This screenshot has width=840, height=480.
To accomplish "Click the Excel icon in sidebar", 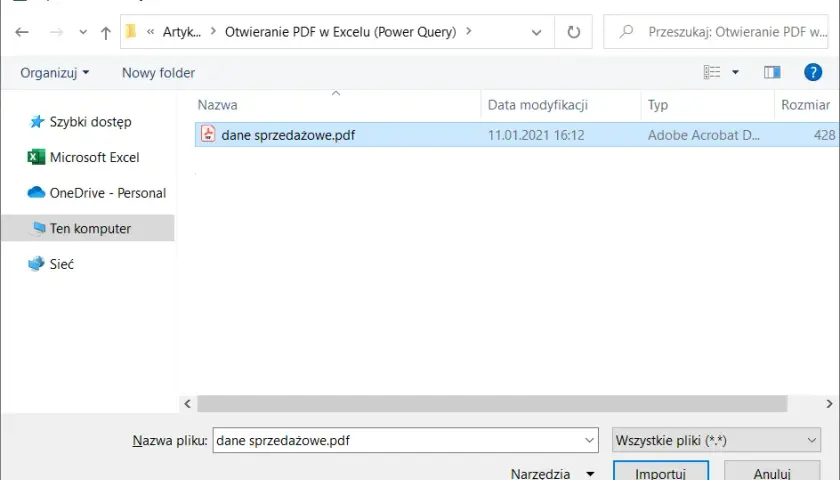I will point(36,157).
